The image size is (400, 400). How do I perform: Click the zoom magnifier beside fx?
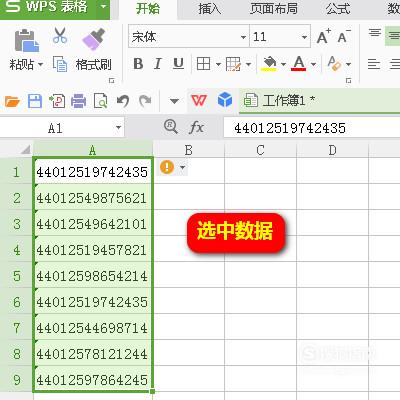[171, 127]
